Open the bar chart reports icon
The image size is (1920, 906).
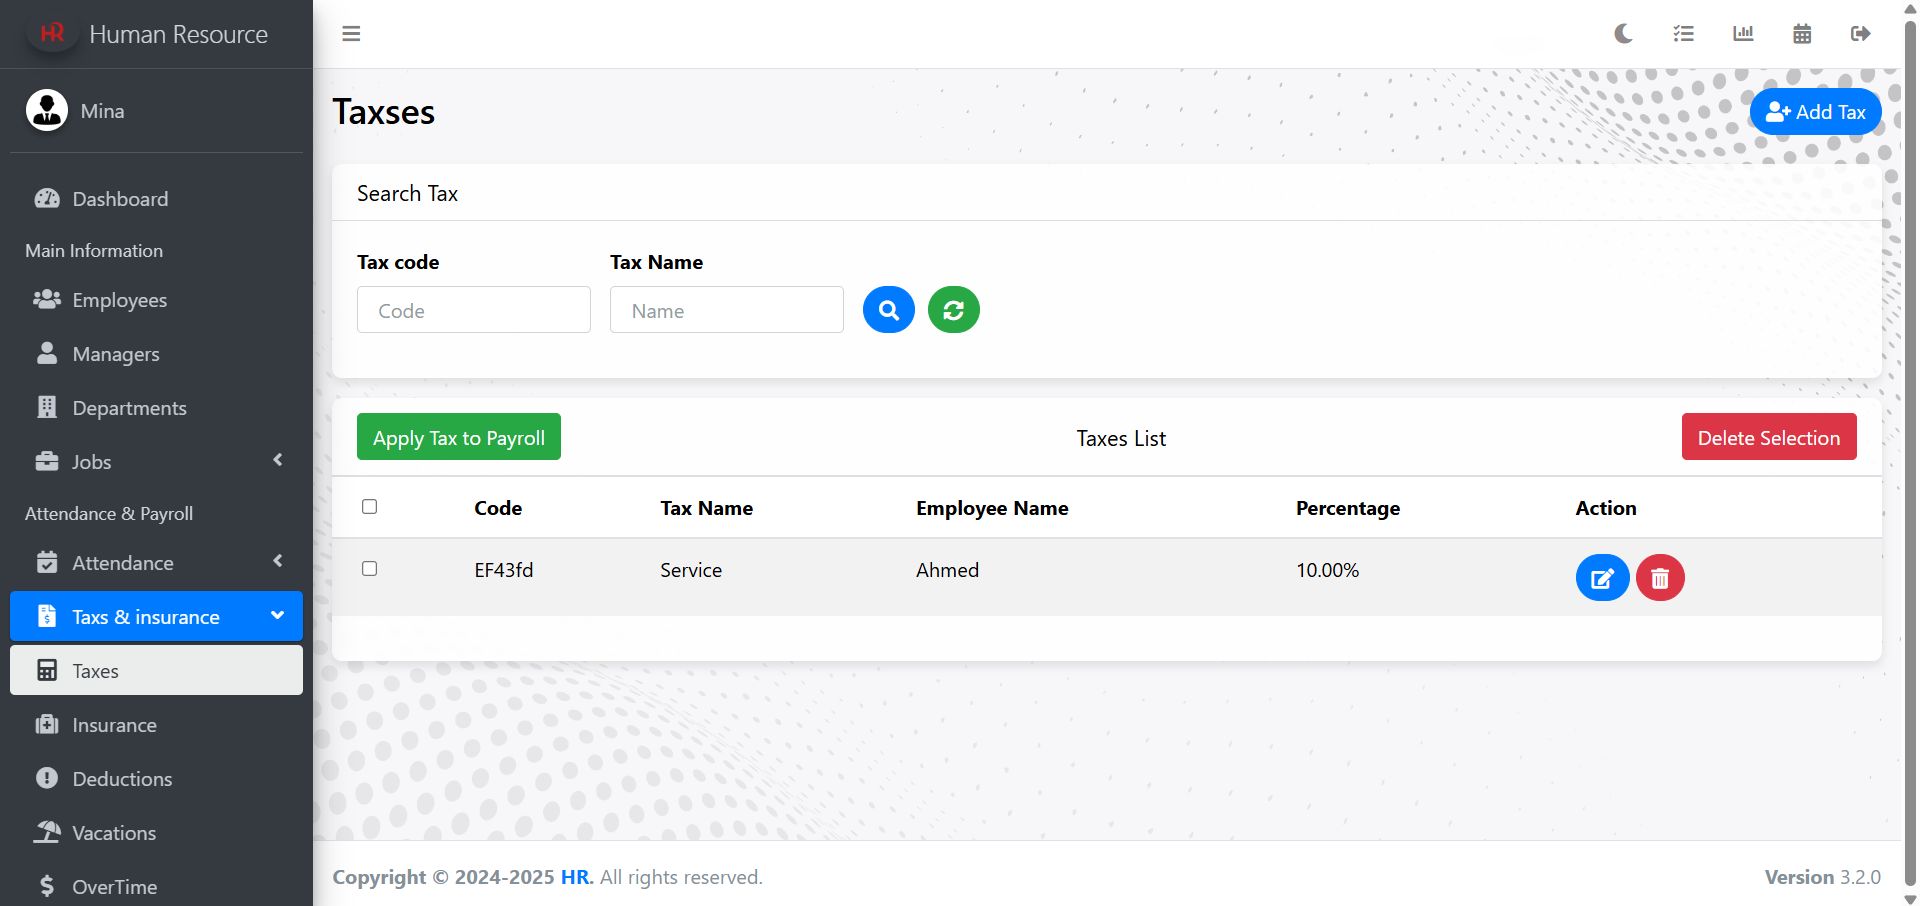point(1743,34)
